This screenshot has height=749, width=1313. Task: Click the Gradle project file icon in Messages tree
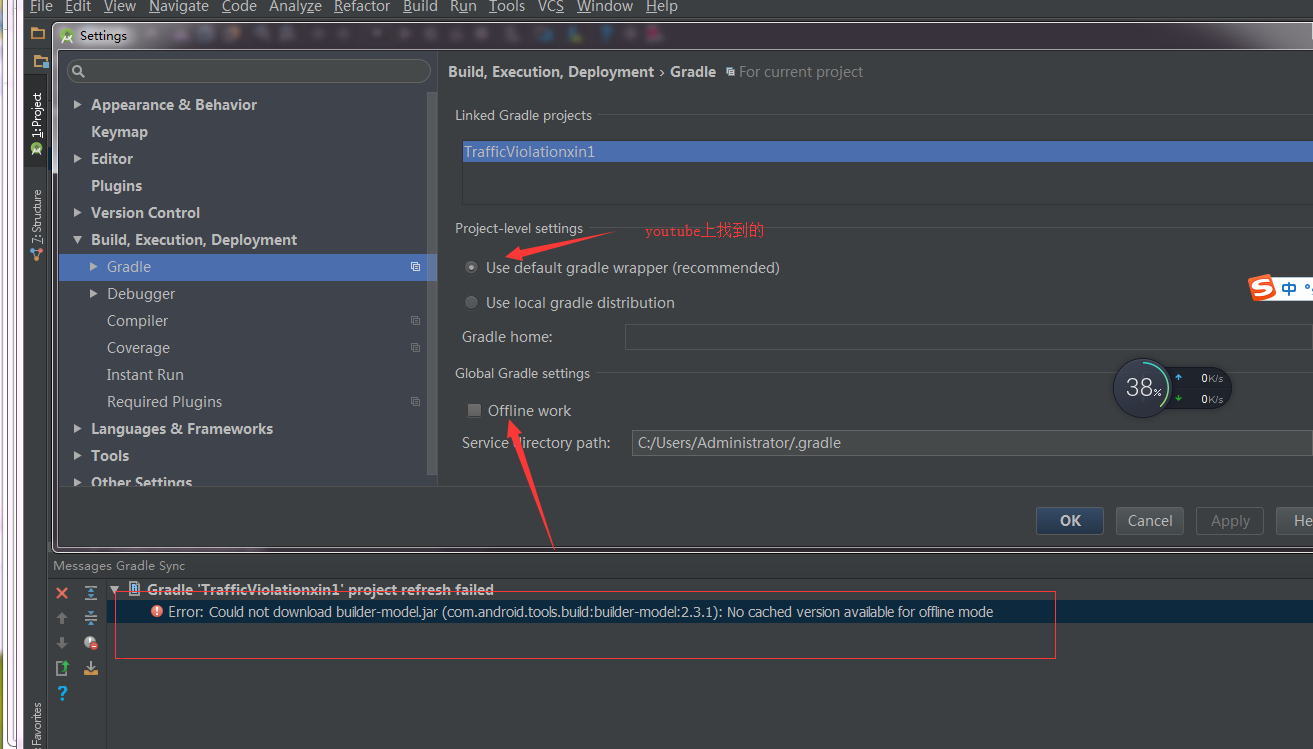tap(134, 589)
